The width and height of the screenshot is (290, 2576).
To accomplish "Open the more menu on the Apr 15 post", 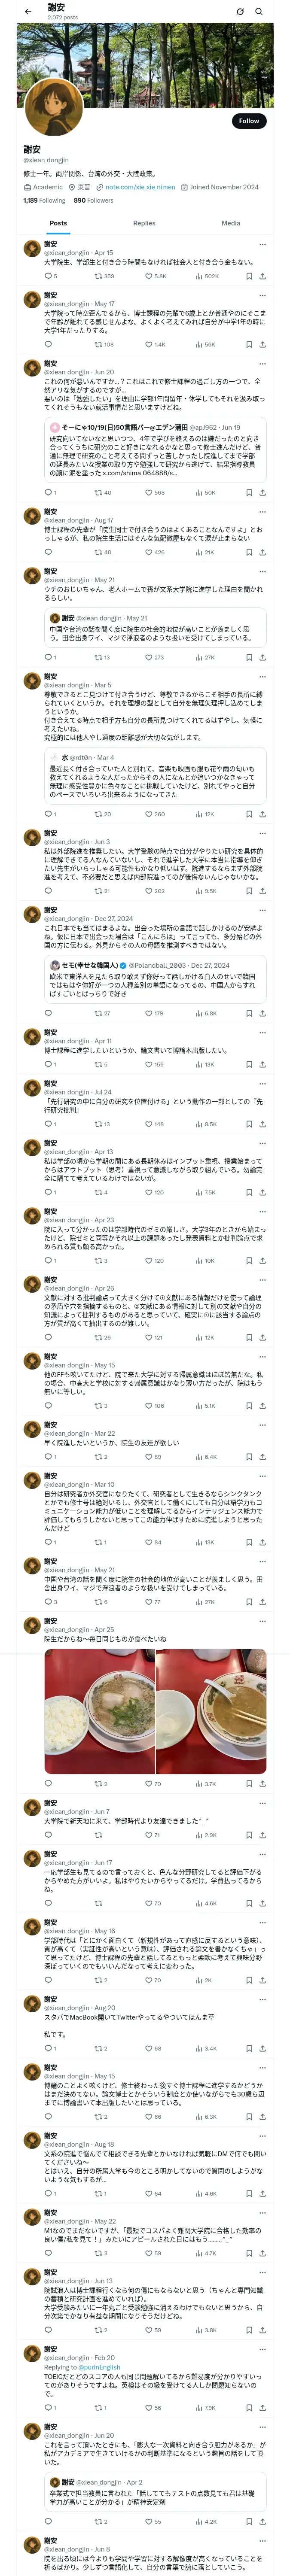I will coord(263,244).
